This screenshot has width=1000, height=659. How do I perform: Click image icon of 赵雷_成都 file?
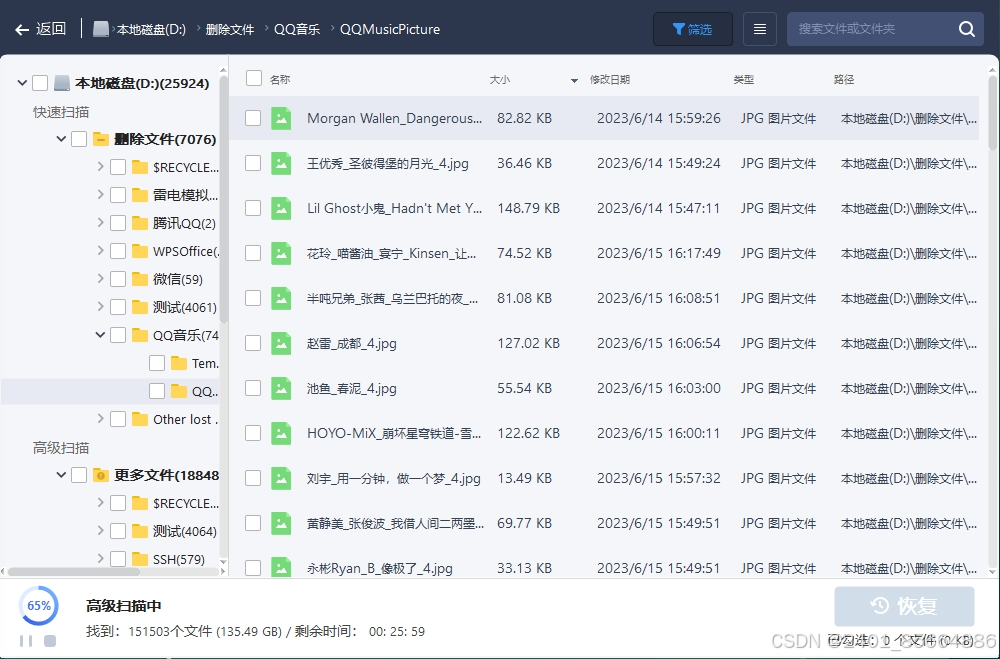(281, 343)
